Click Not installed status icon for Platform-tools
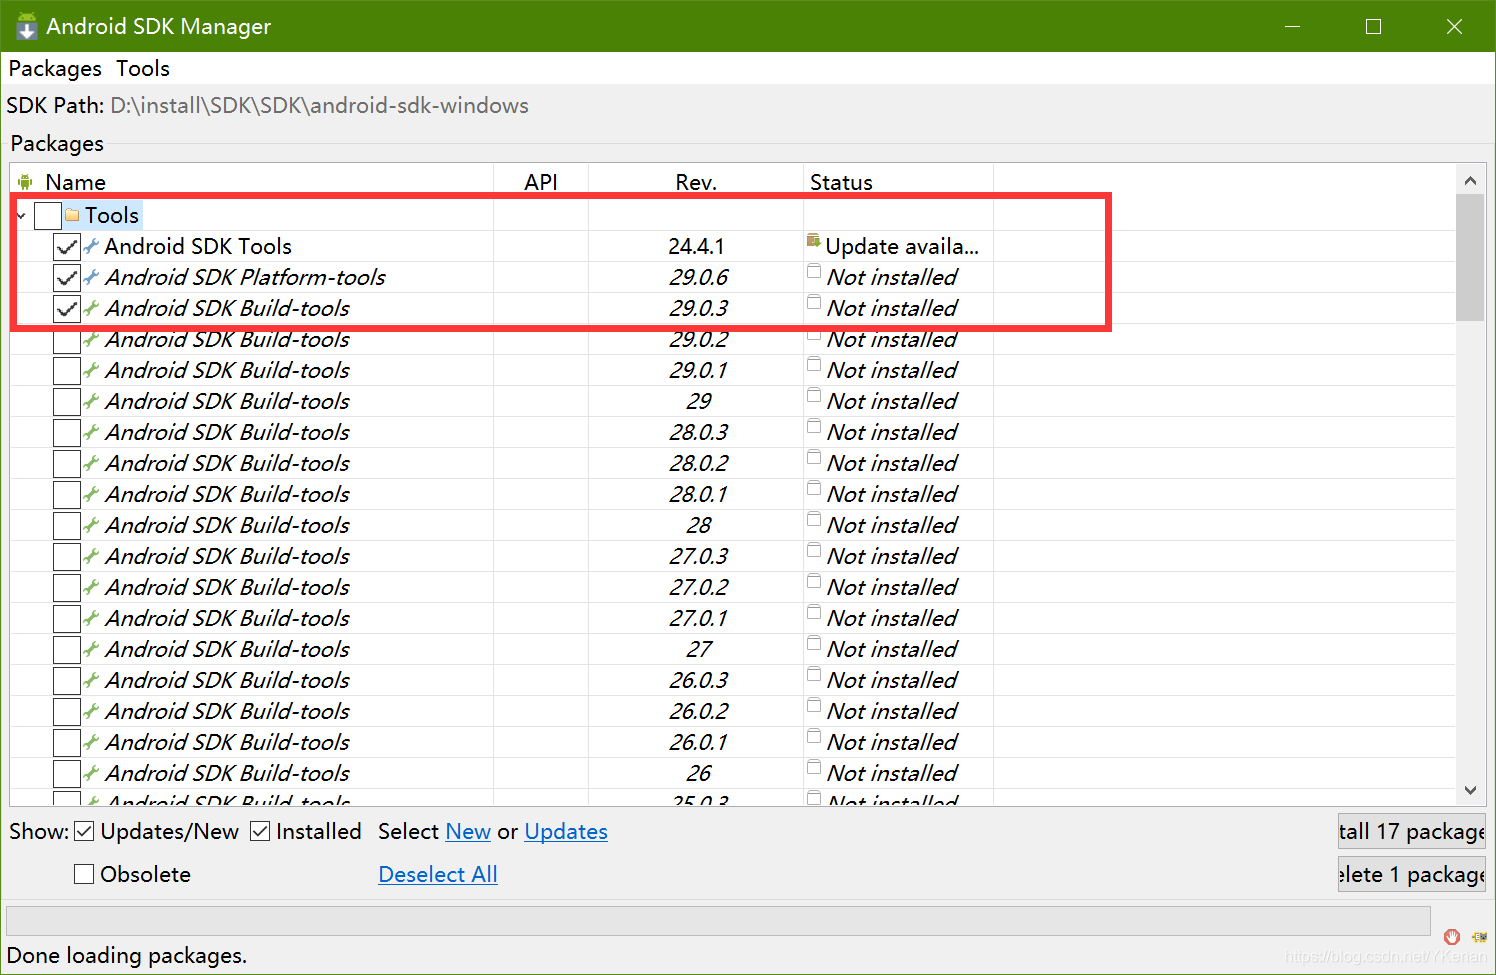The width and height of the screenshot is (1496, 975). pyautogui.click(x=814, y=272)
